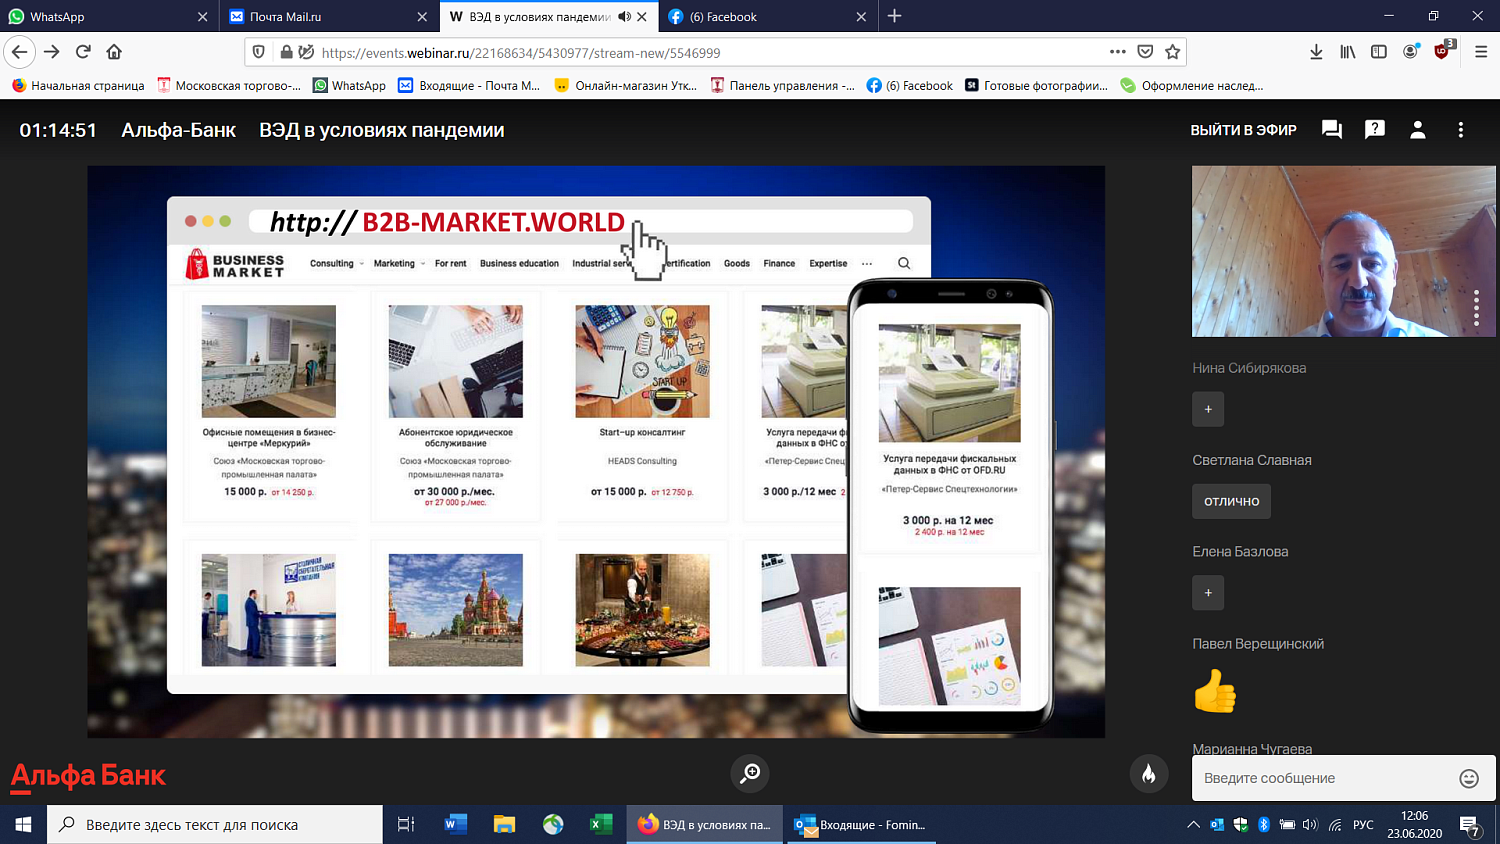Click the ОТЛИЧНО message from Светлана Славная
This screenshot has width=1500, height=844.
[x=1231, y=501]
